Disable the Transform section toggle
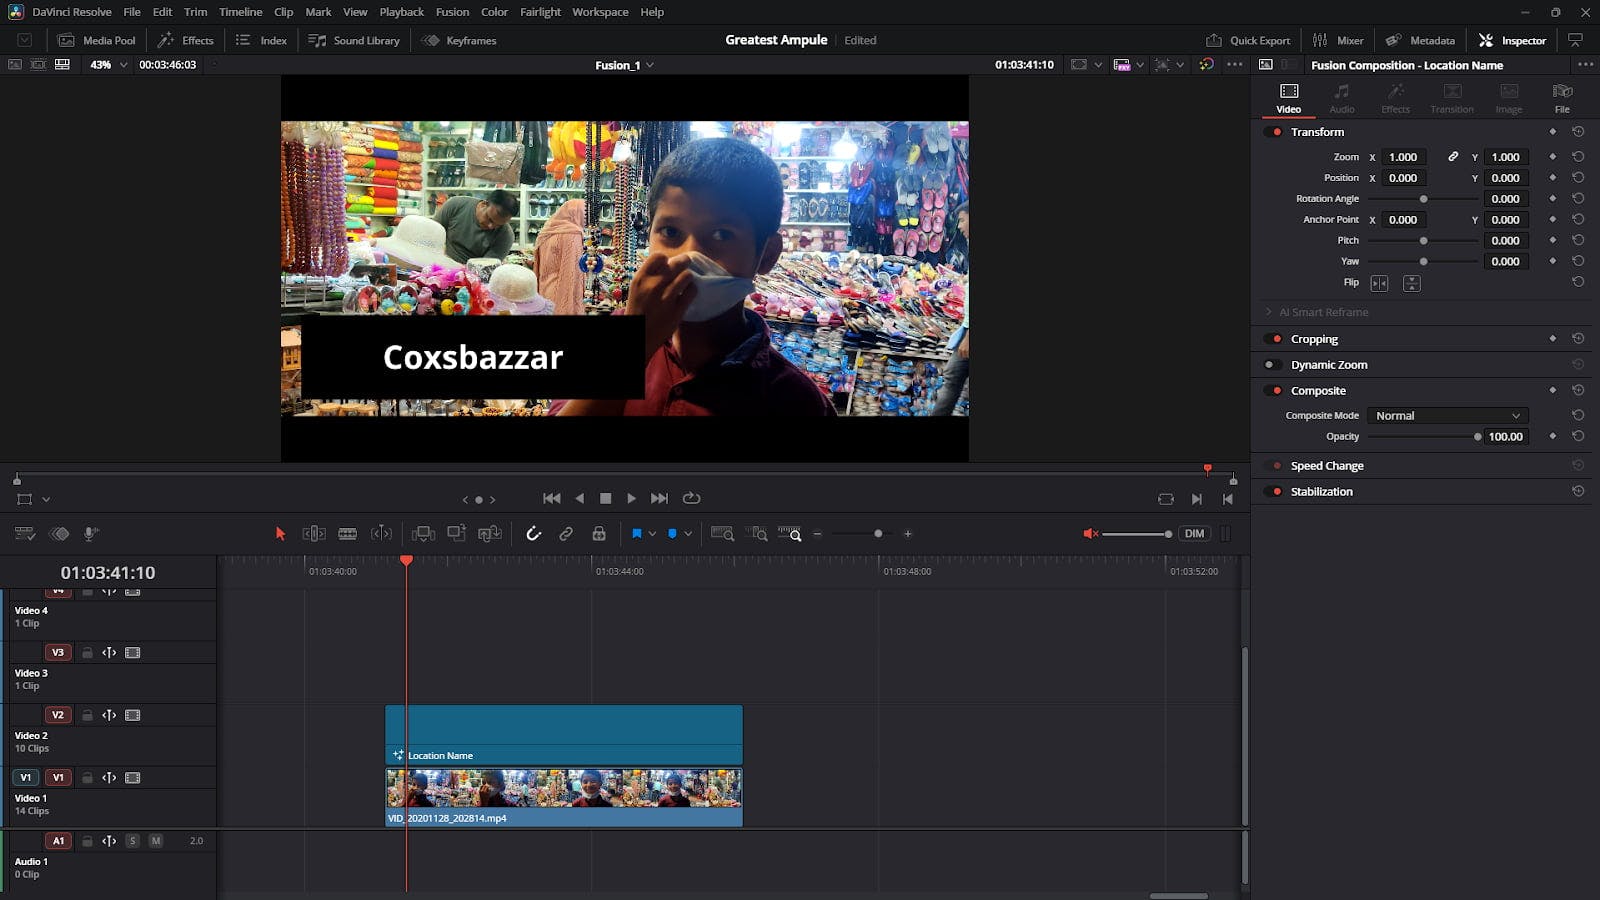The width and height of the screenshot is (1600, 900). coord(1273,132)
